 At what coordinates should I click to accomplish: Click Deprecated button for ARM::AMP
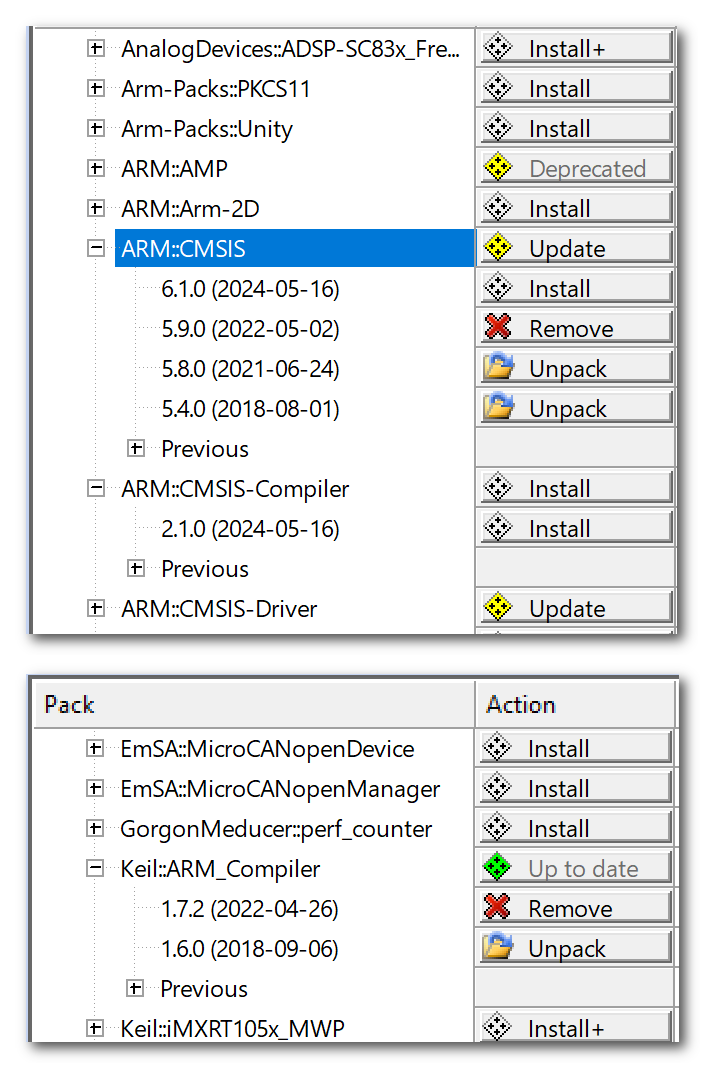pyautogui.click(x=576, y=168)
